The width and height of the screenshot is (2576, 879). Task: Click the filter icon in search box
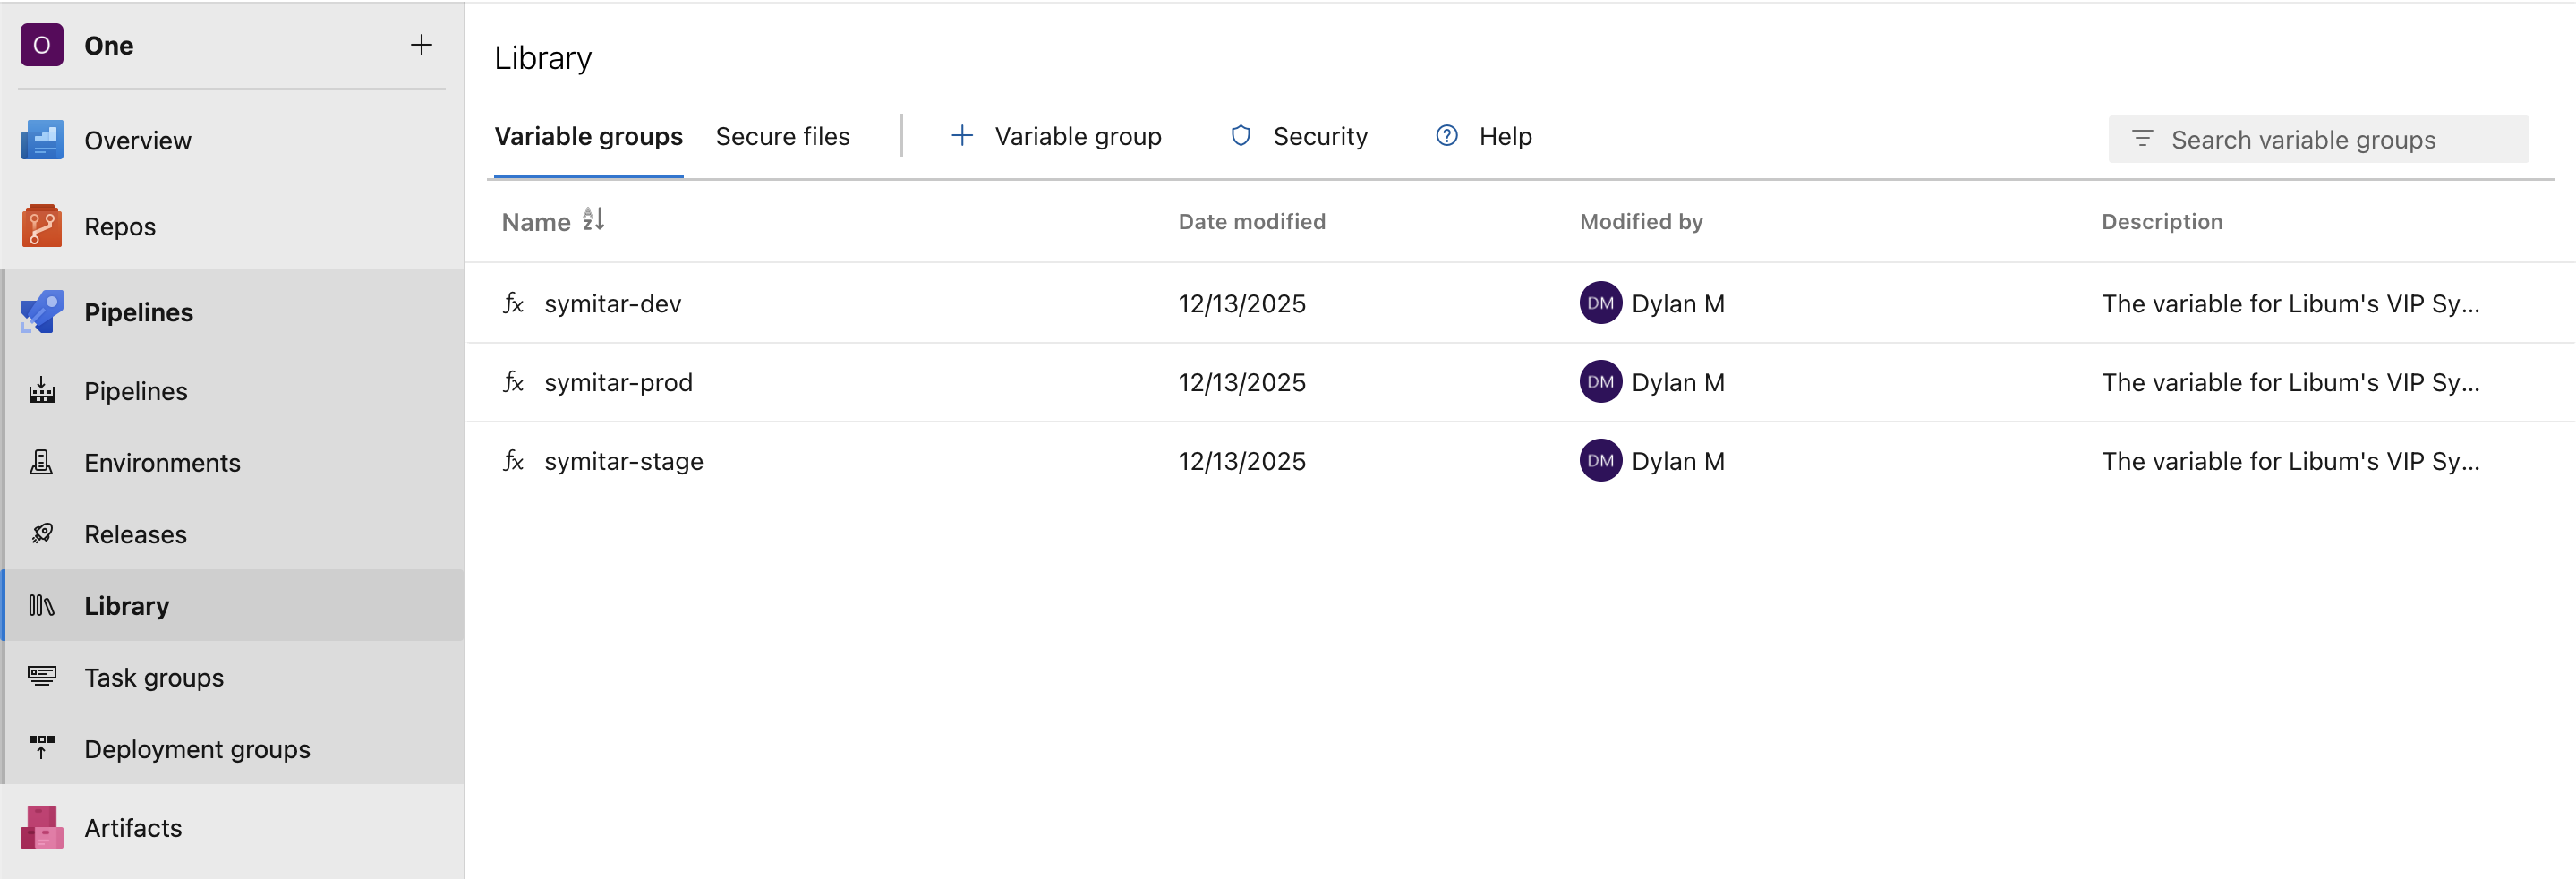pos(2142,139)
